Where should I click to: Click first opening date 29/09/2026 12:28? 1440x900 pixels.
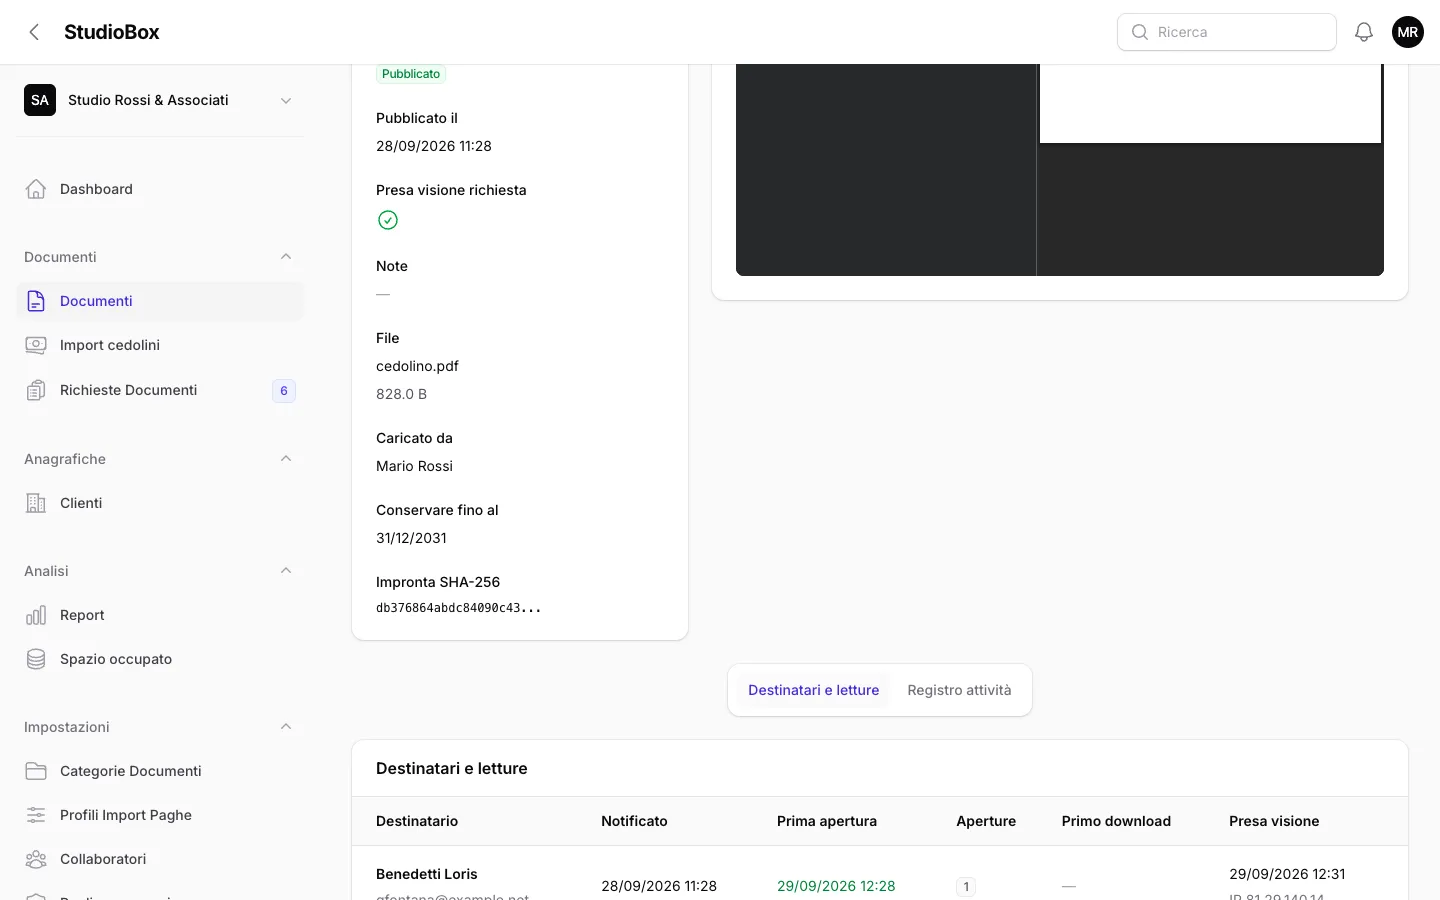(836, 886)
